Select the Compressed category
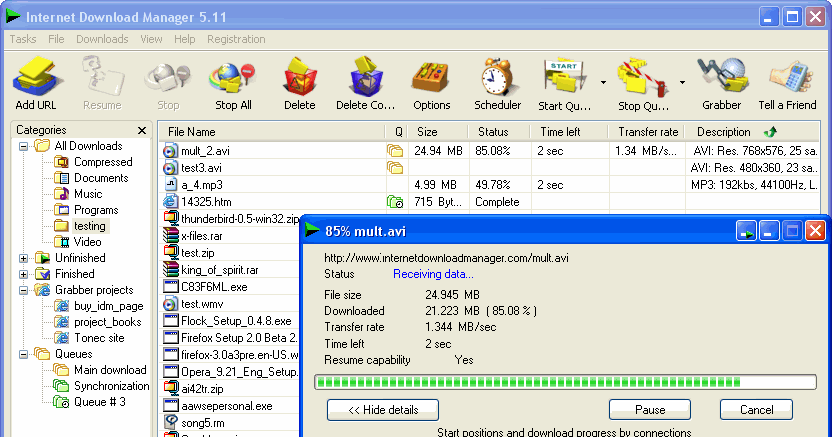Viewport: 832px width, 437px height. (93, 162)
